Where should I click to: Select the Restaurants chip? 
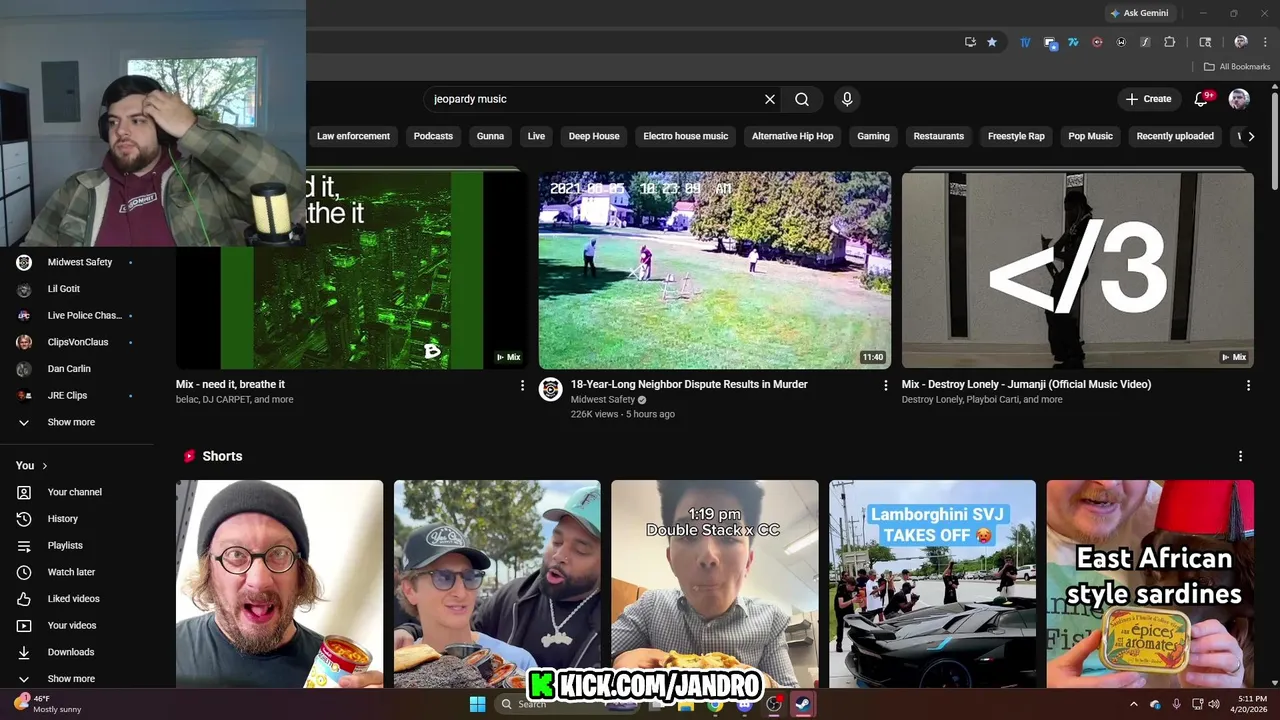click(939, 136)
